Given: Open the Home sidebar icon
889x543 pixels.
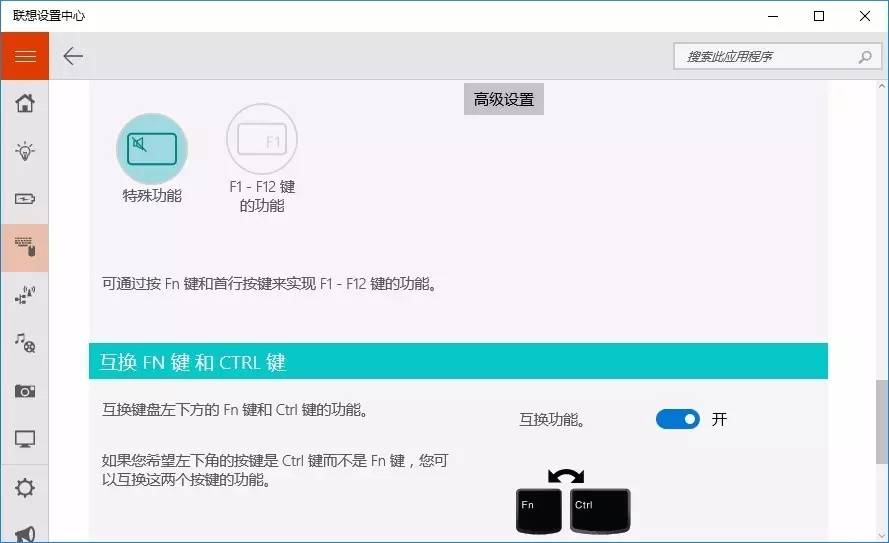Looking at the screenshot, I should tap(24, 104).
